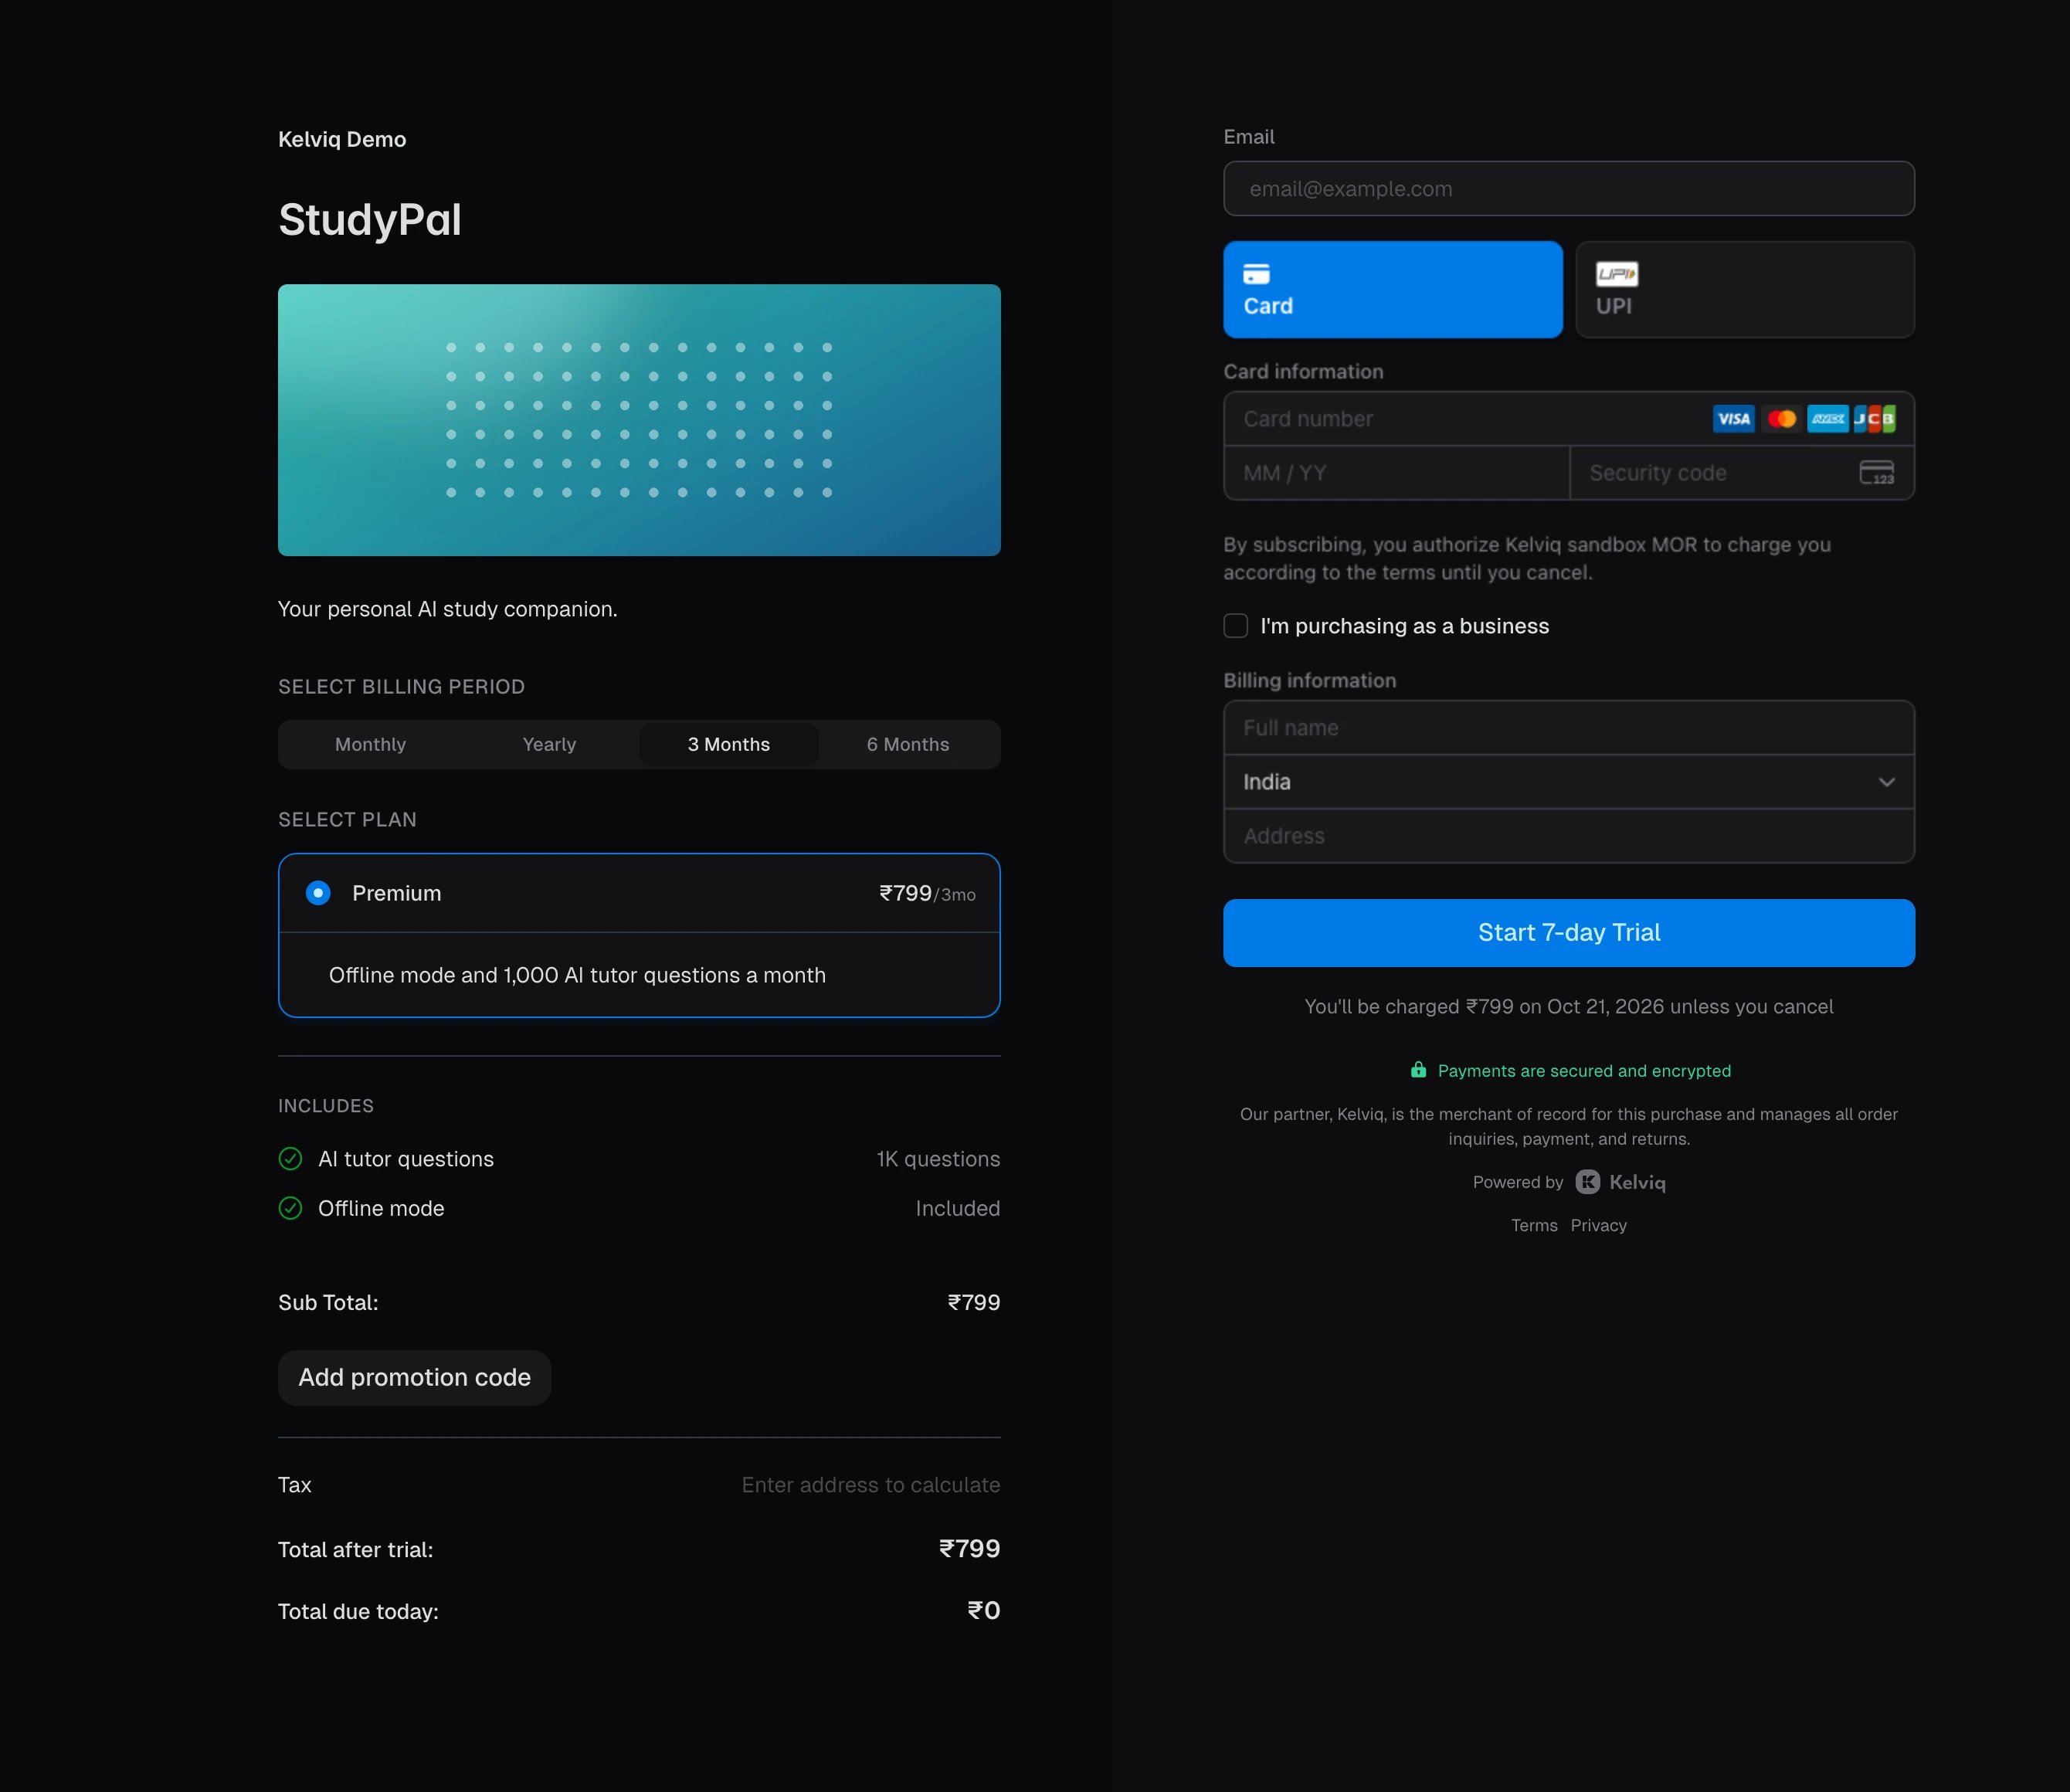
Task: Choose UPI payment method
Action: 1745,290
